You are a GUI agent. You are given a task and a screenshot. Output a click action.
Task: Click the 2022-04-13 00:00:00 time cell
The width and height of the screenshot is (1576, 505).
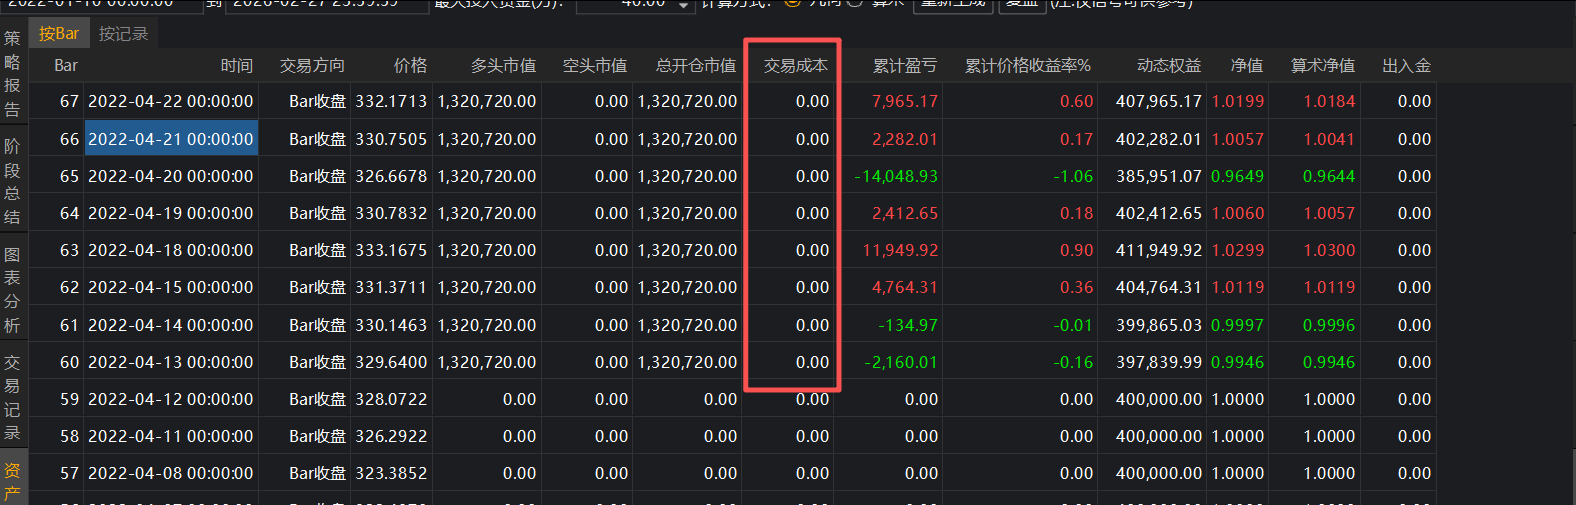coord(171,362)
